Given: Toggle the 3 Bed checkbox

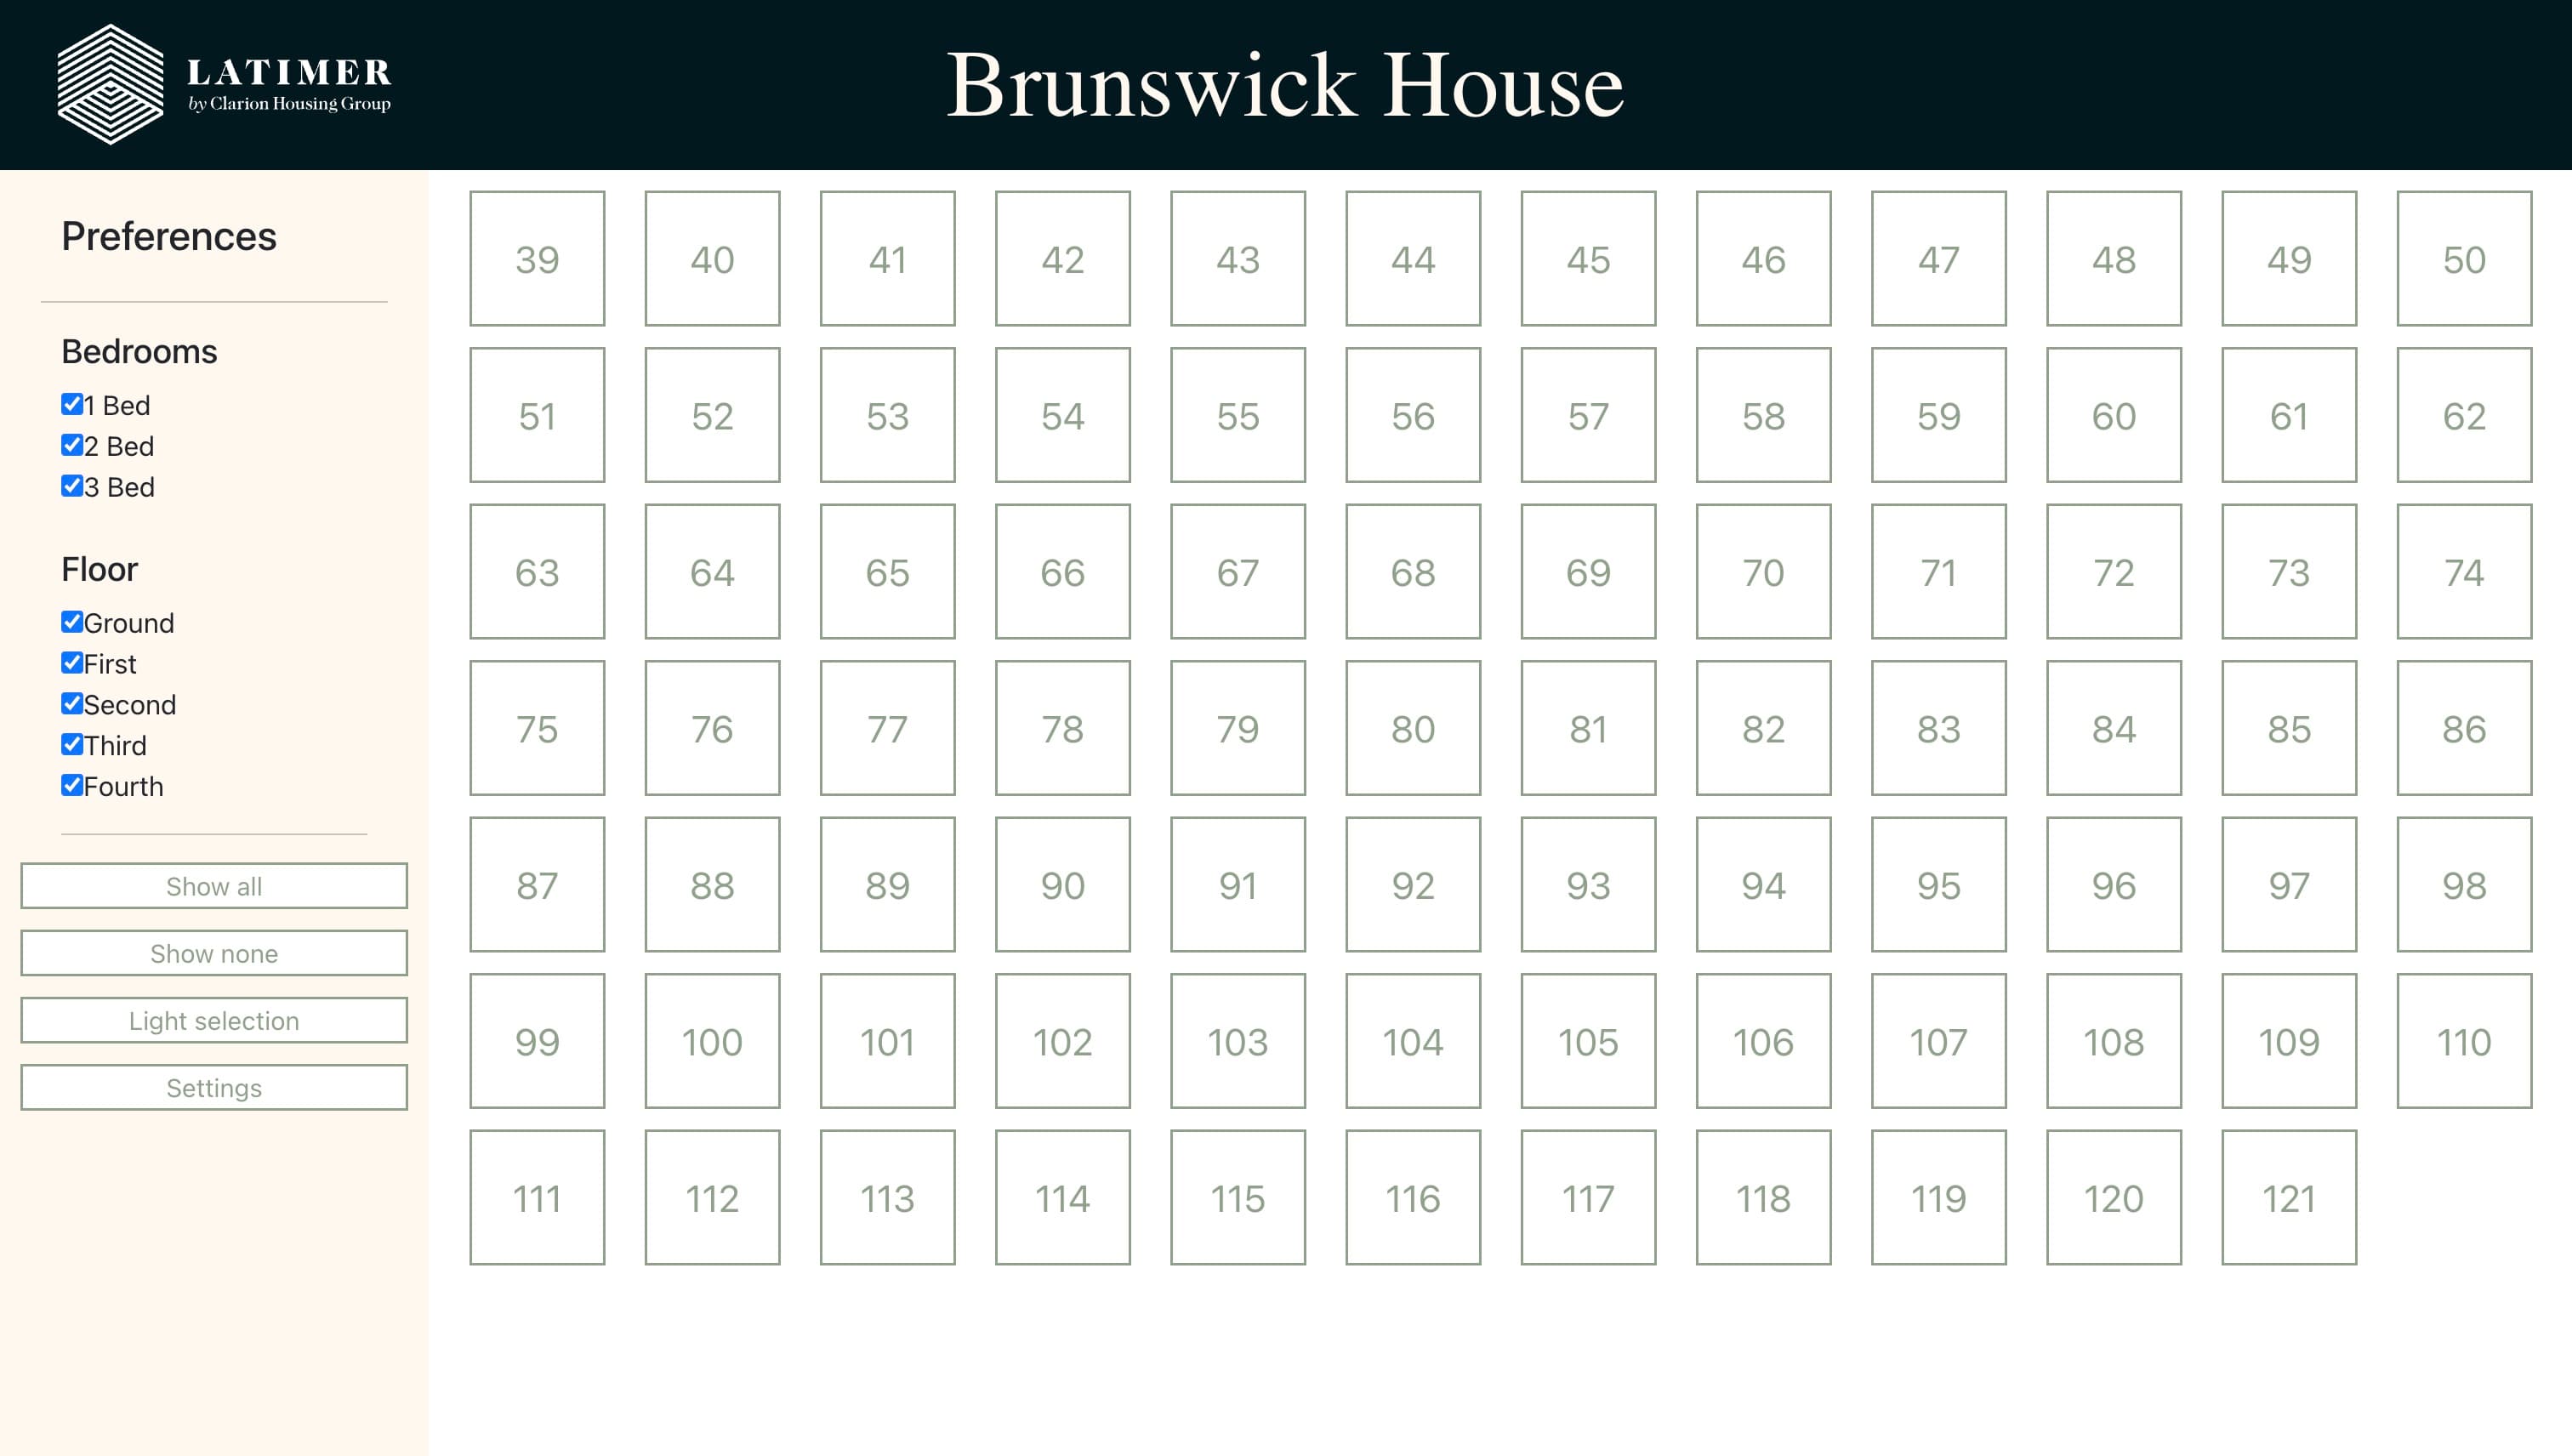Looking at the screenshot, I should tap(69, 486).
